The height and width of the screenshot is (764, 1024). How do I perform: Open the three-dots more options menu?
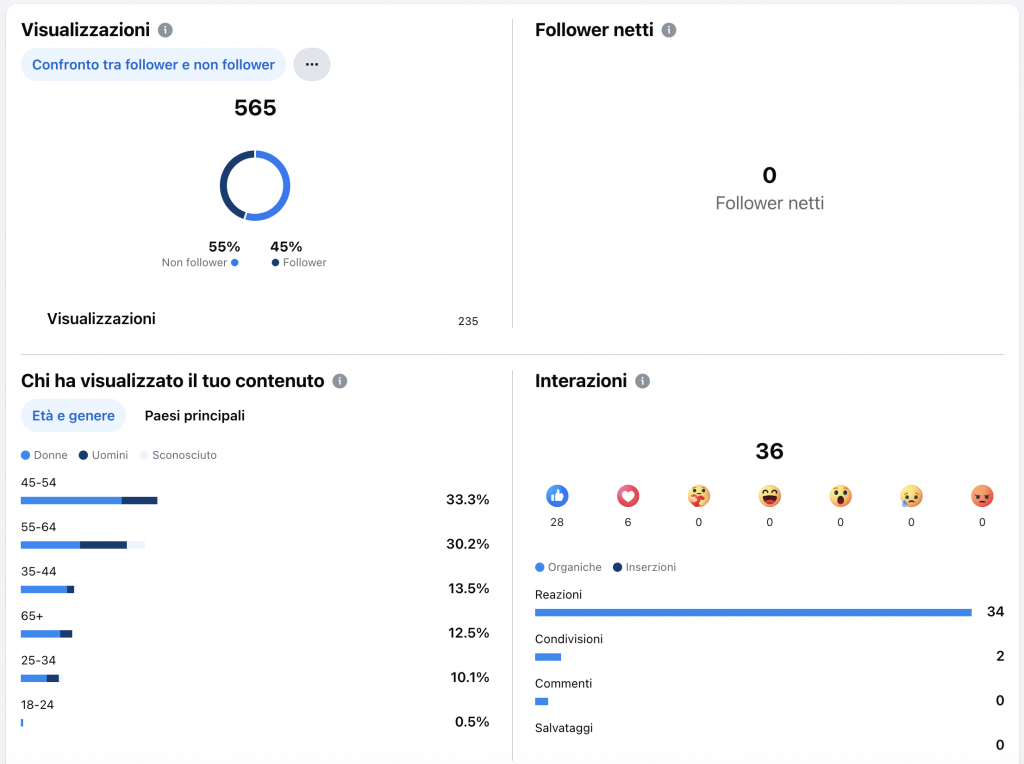312,64
